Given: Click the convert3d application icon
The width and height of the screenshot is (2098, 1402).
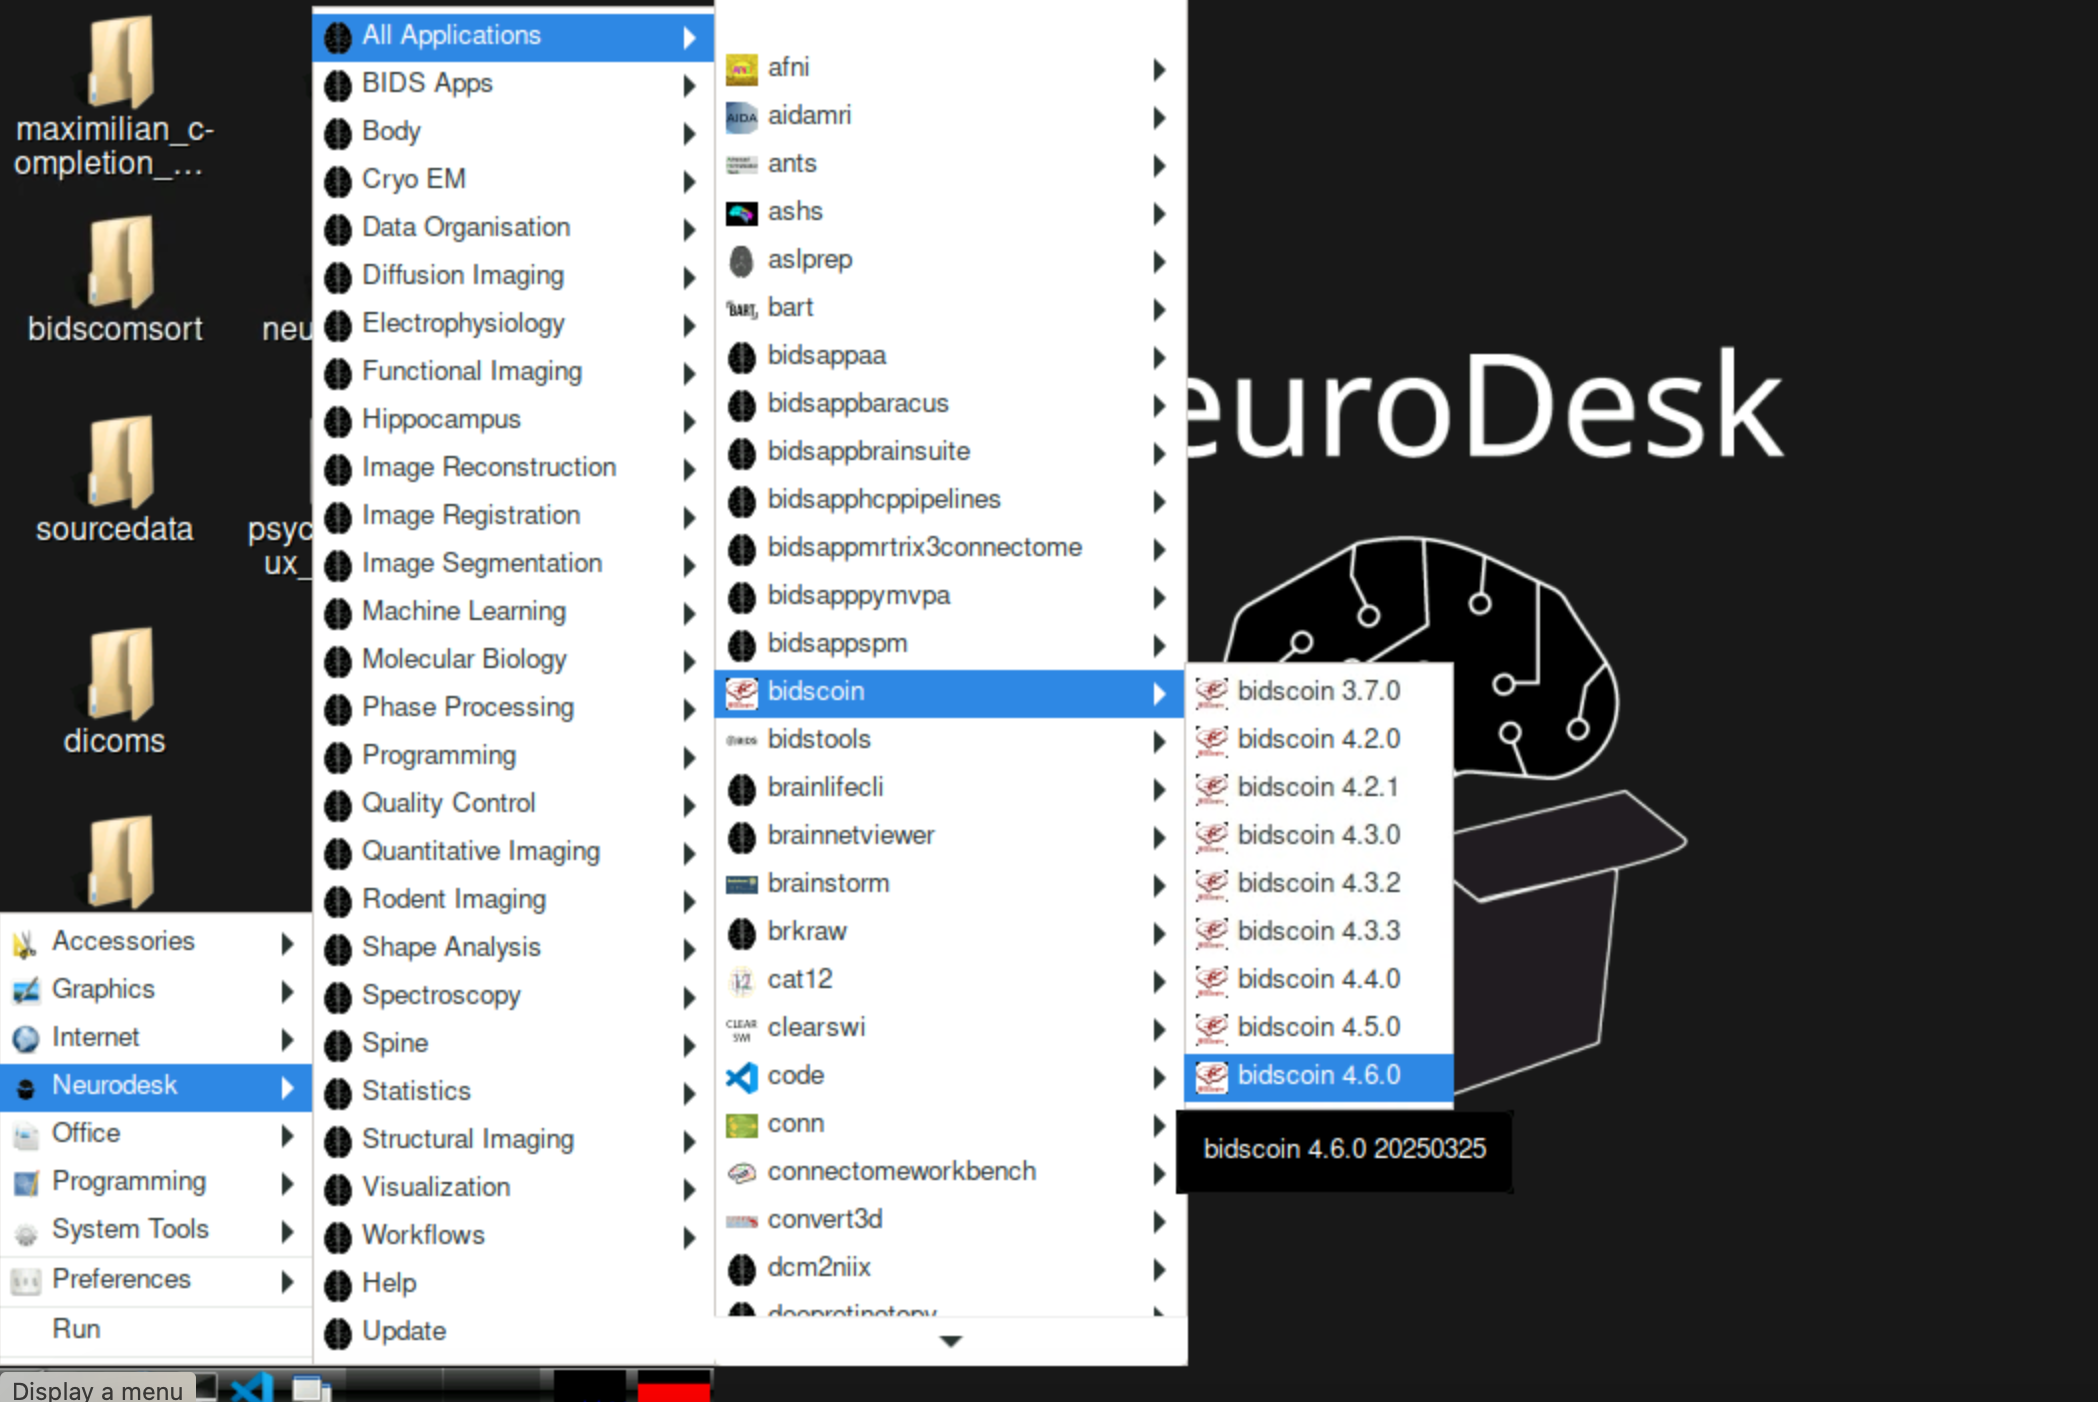Looking at the screenshot, I should coord(741,1221).
